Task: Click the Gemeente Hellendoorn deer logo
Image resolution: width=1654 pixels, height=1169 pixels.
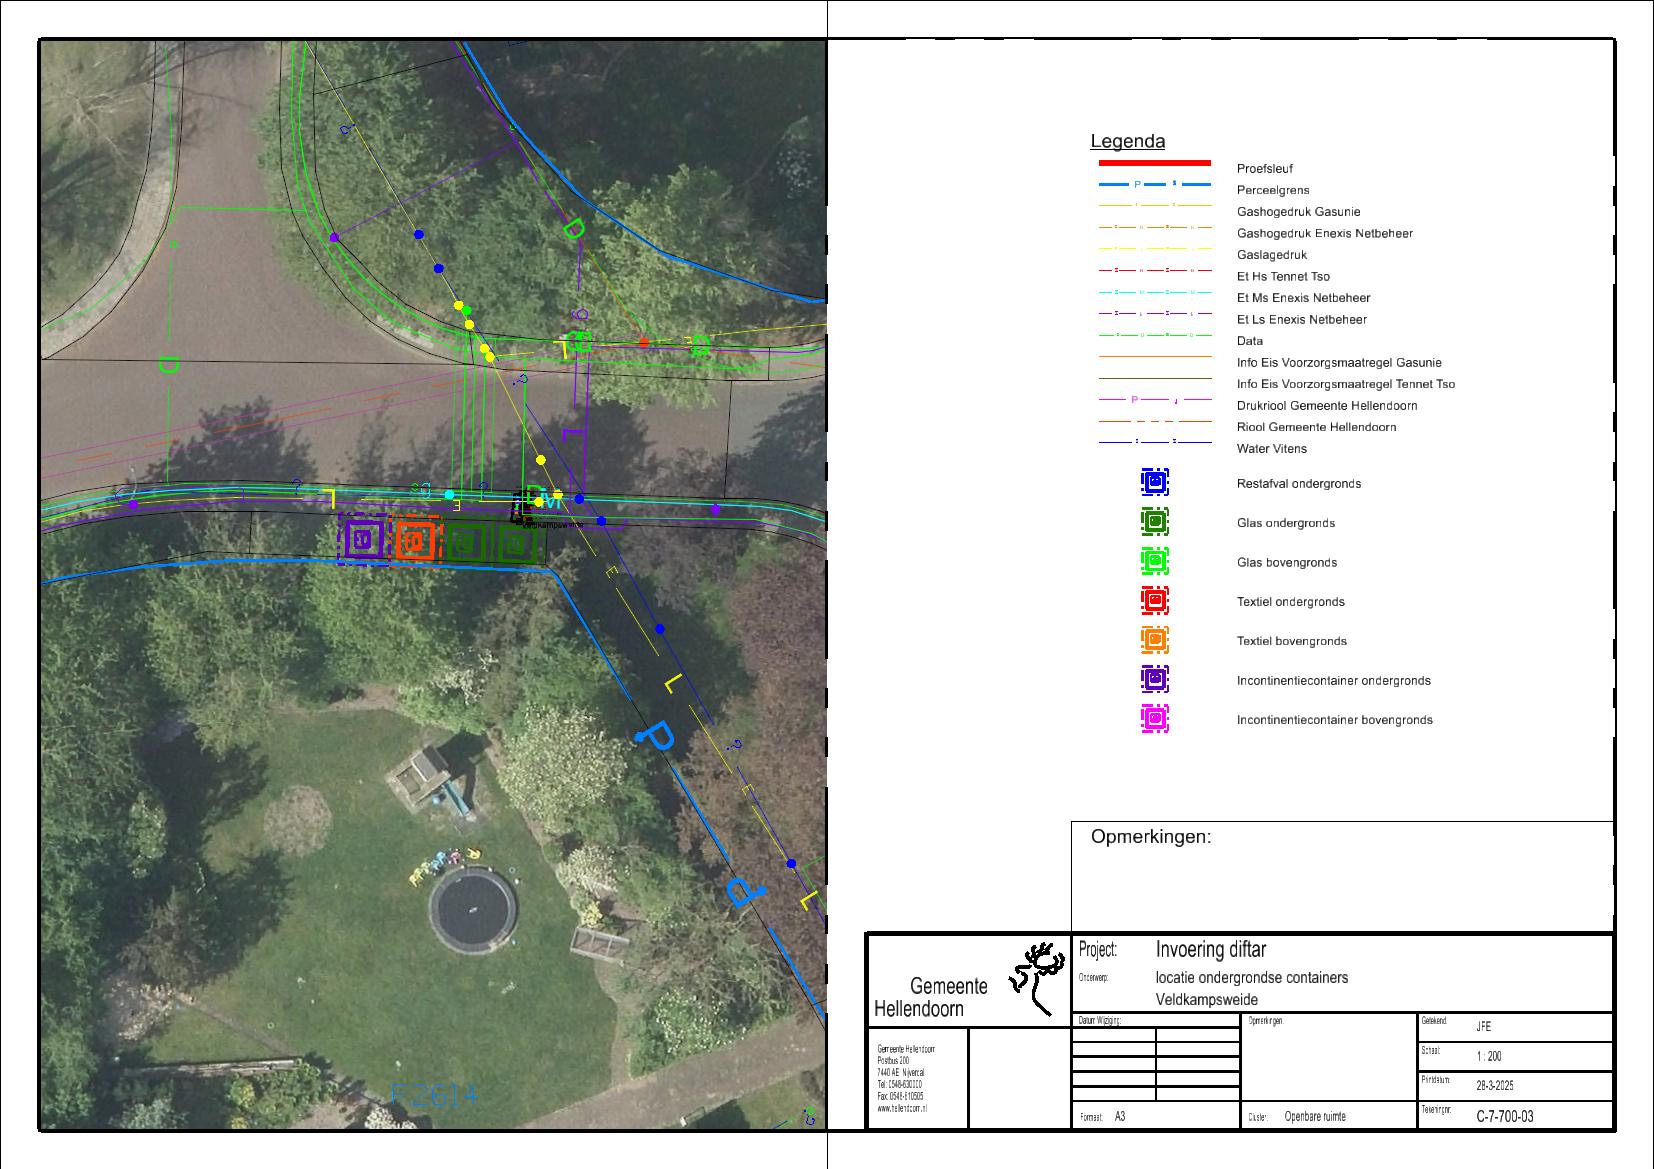Action: [1037, 976]
